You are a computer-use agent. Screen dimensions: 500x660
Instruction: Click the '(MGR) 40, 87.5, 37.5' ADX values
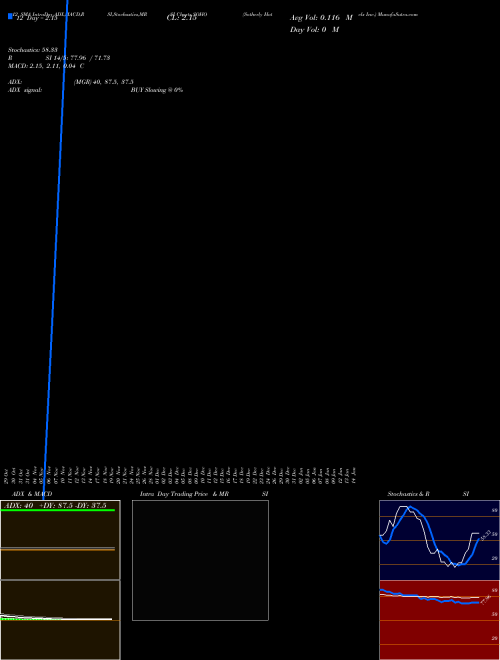pos(104,82)
